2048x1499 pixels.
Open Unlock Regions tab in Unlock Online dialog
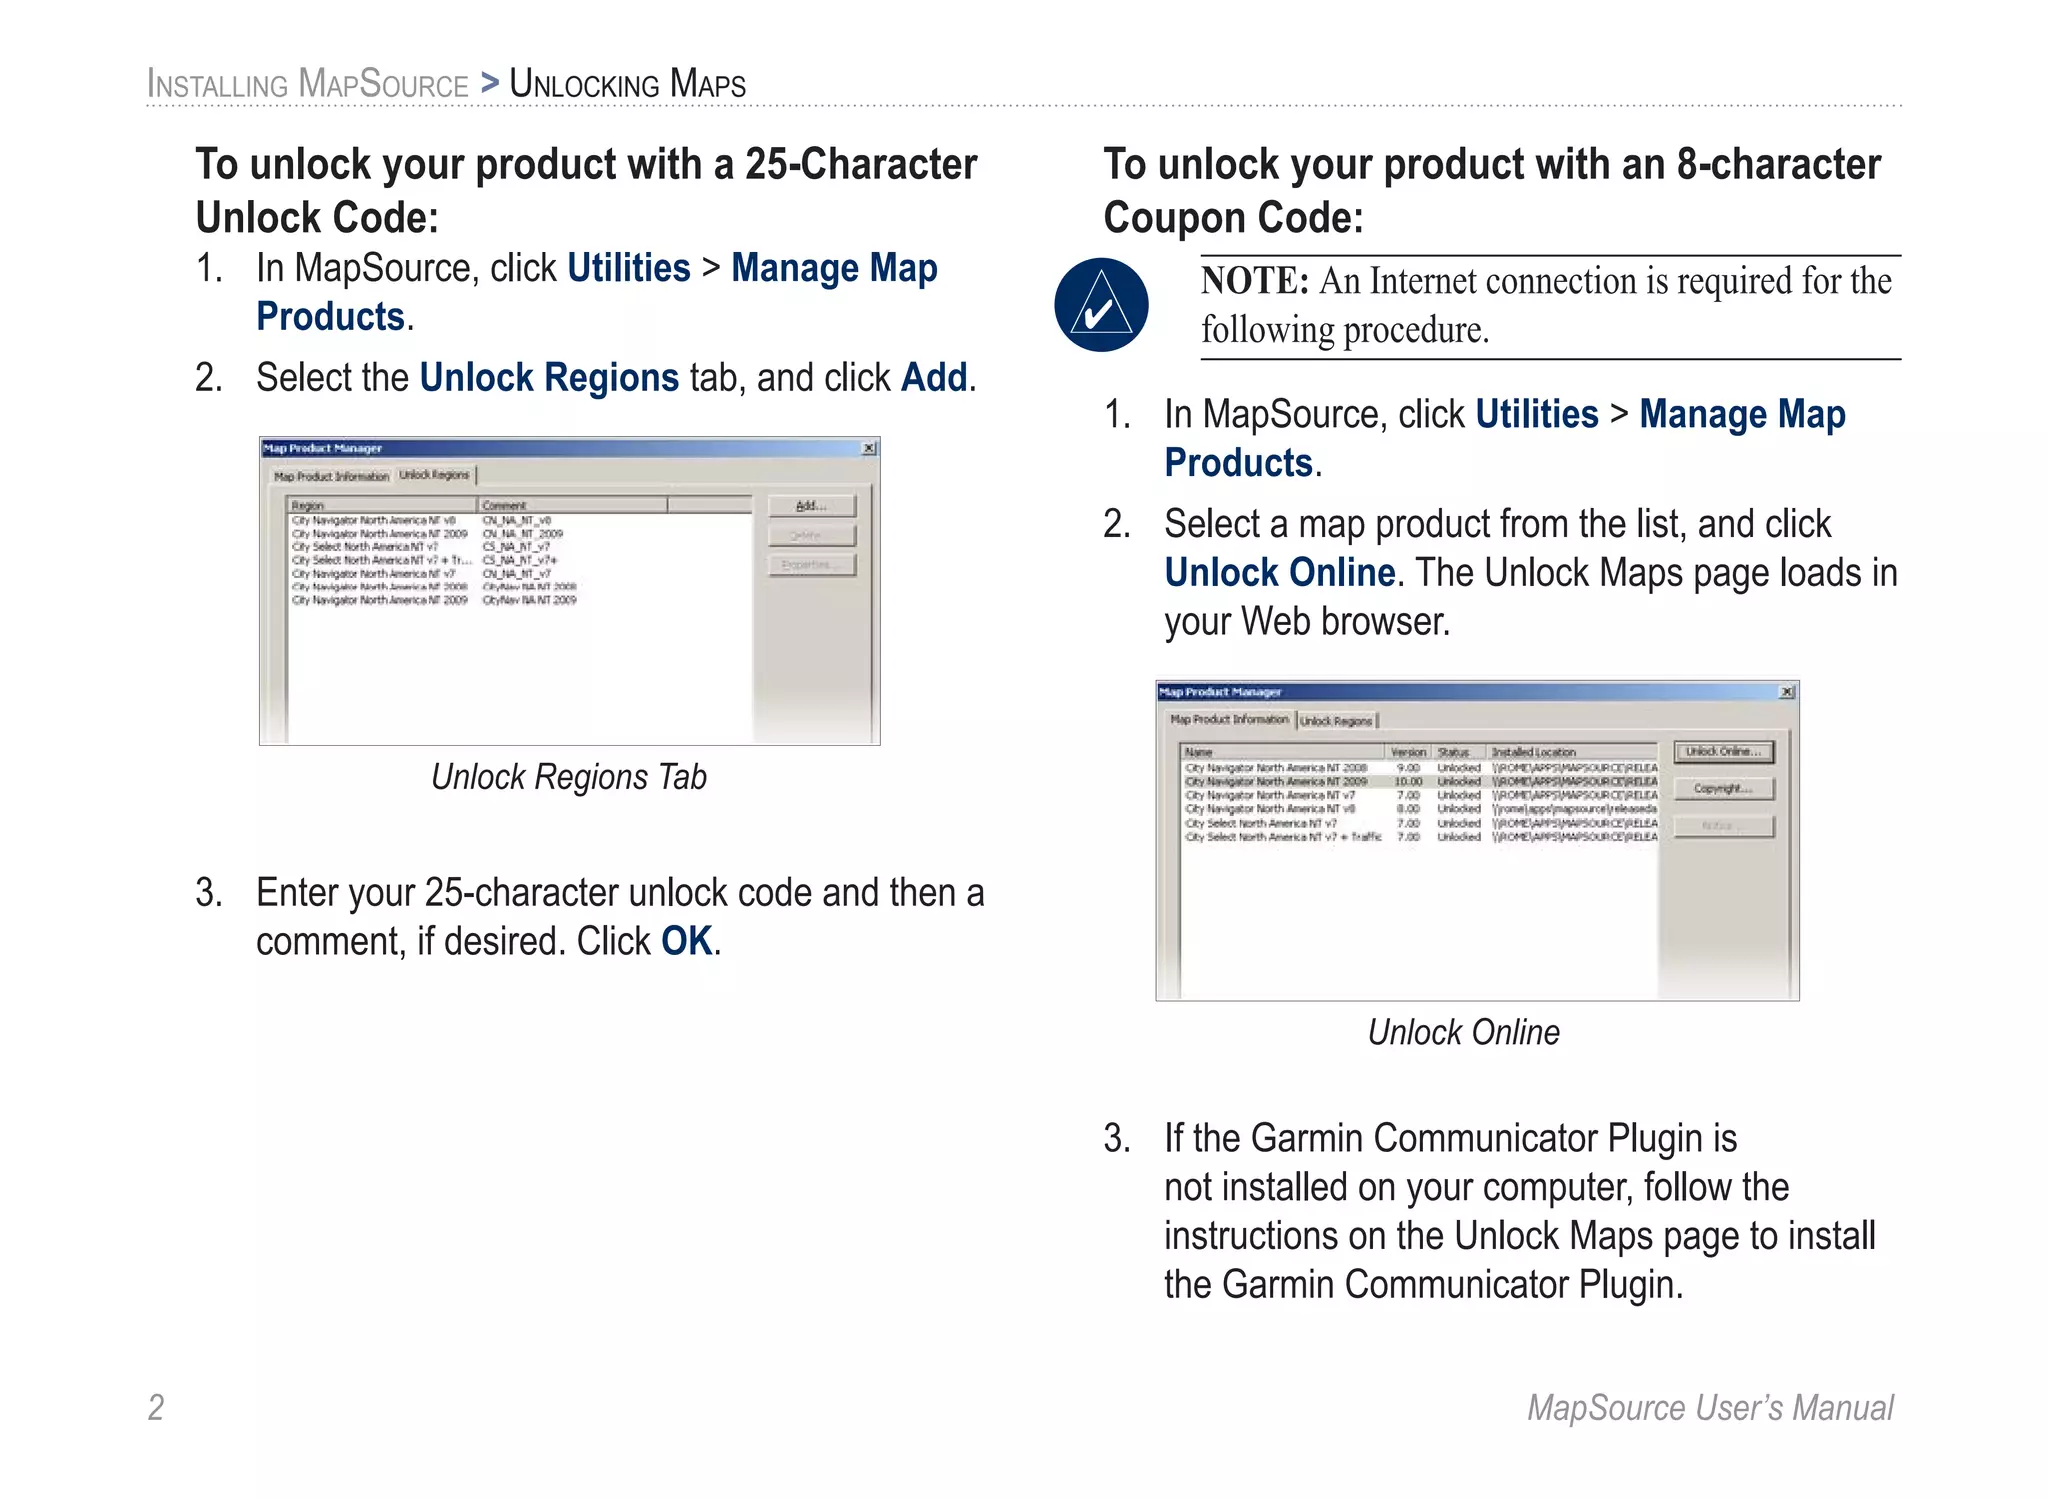coord(1337,721)
